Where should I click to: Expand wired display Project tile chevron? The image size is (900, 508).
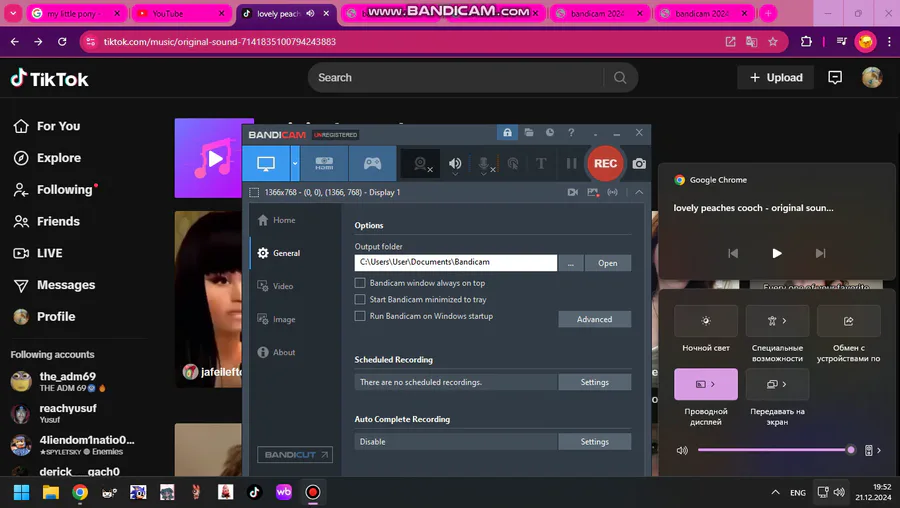[713, 384]
